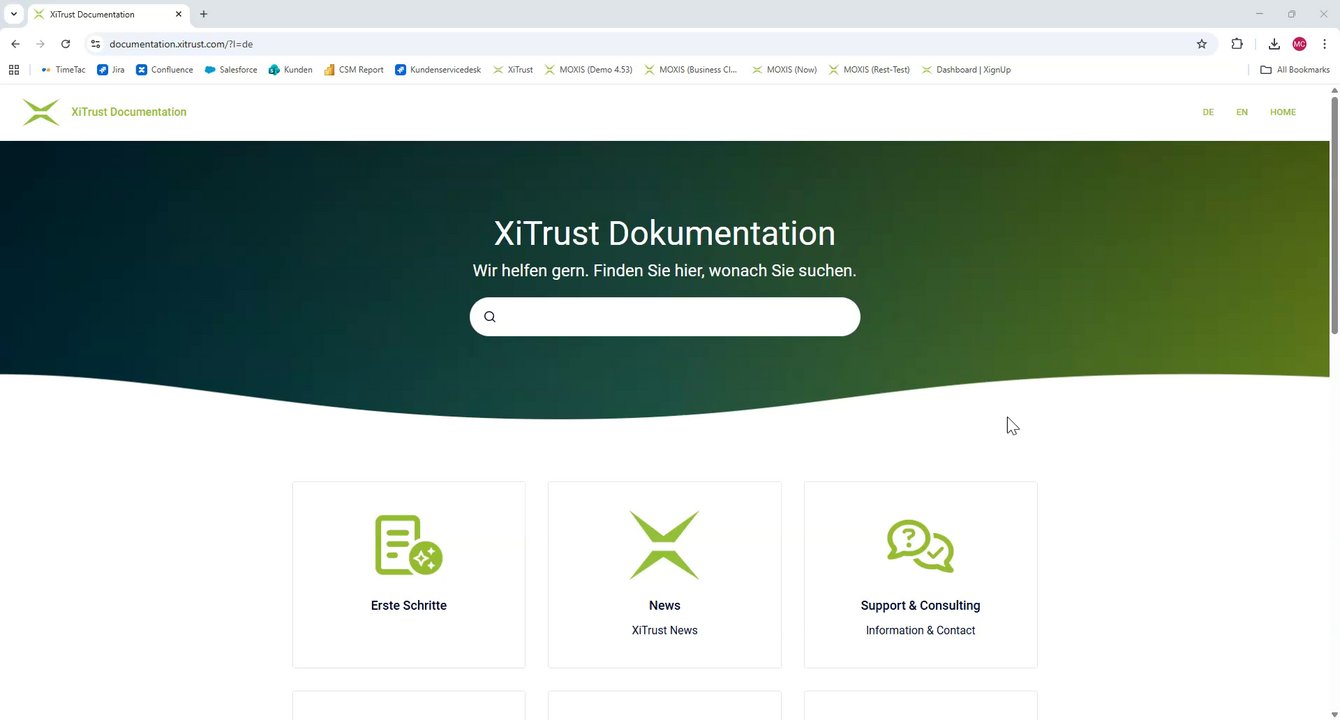Viewport: 1340px width, 720px height.
Task: Open the Kunden bookmark
Action: tap(290, 70)
